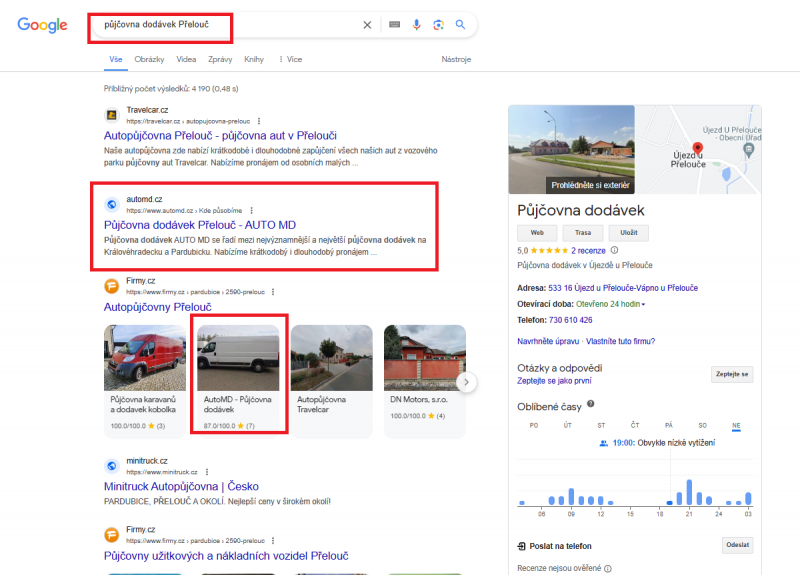The width and height of the screenshot is (800, 575).
Task: Open Půjčovna dodávek Přelouč - AUTO MD link
Action: [x=200, y=225]
